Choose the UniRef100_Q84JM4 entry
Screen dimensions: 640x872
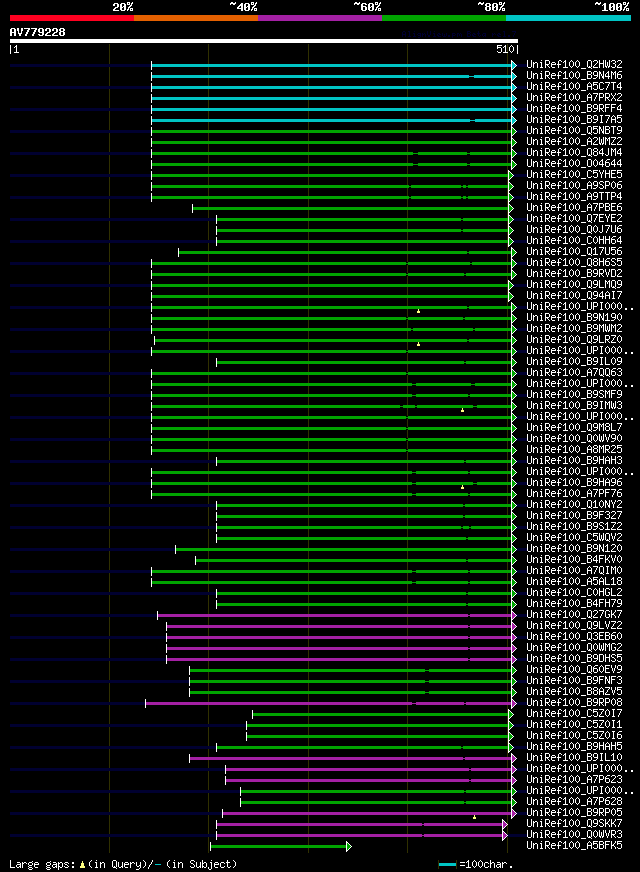[x=574, y=152]
